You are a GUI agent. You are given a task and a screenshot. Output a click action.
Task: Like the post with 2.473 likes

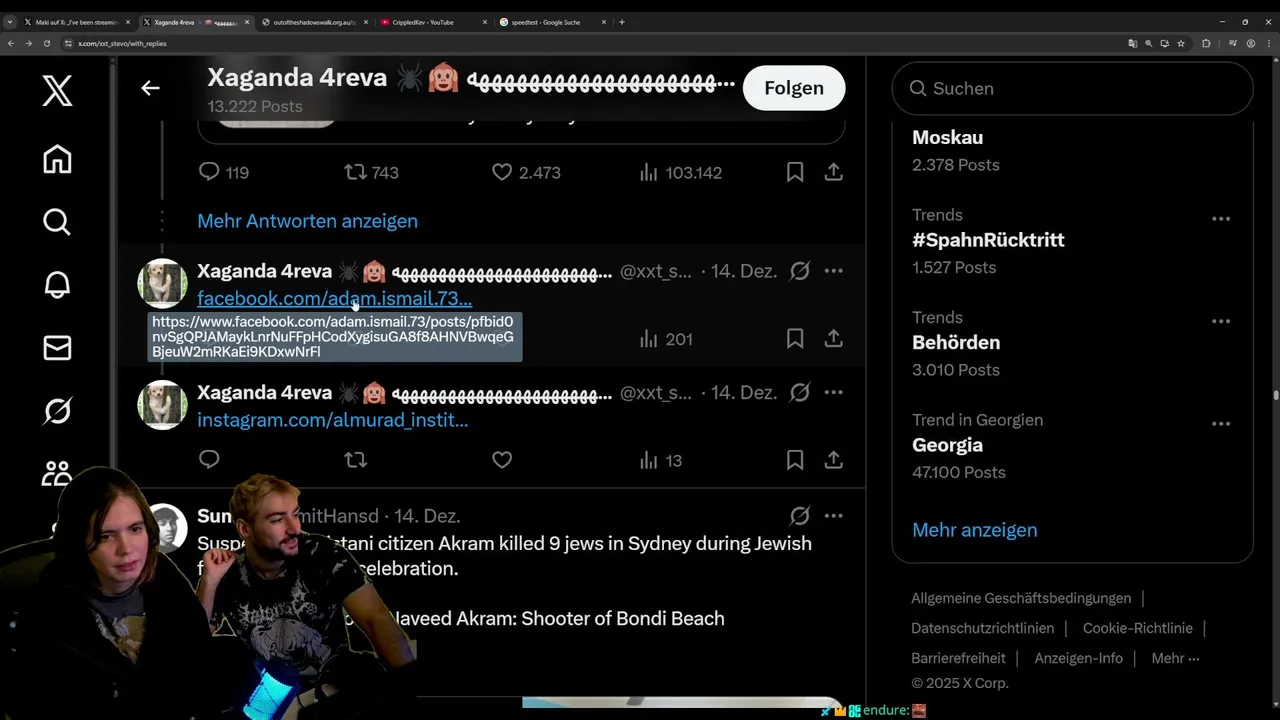[x=502, y=172]
